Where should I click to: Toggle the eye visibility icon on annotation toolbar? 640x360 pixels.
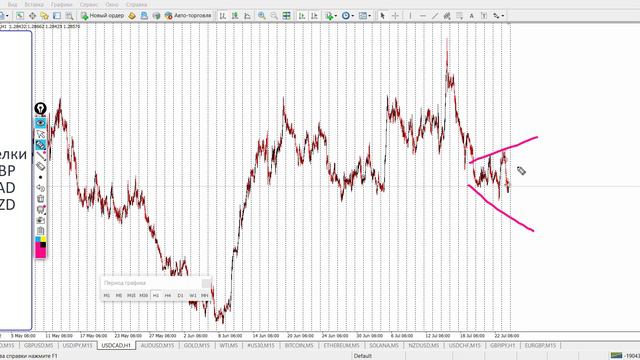(x=40, y=122)
